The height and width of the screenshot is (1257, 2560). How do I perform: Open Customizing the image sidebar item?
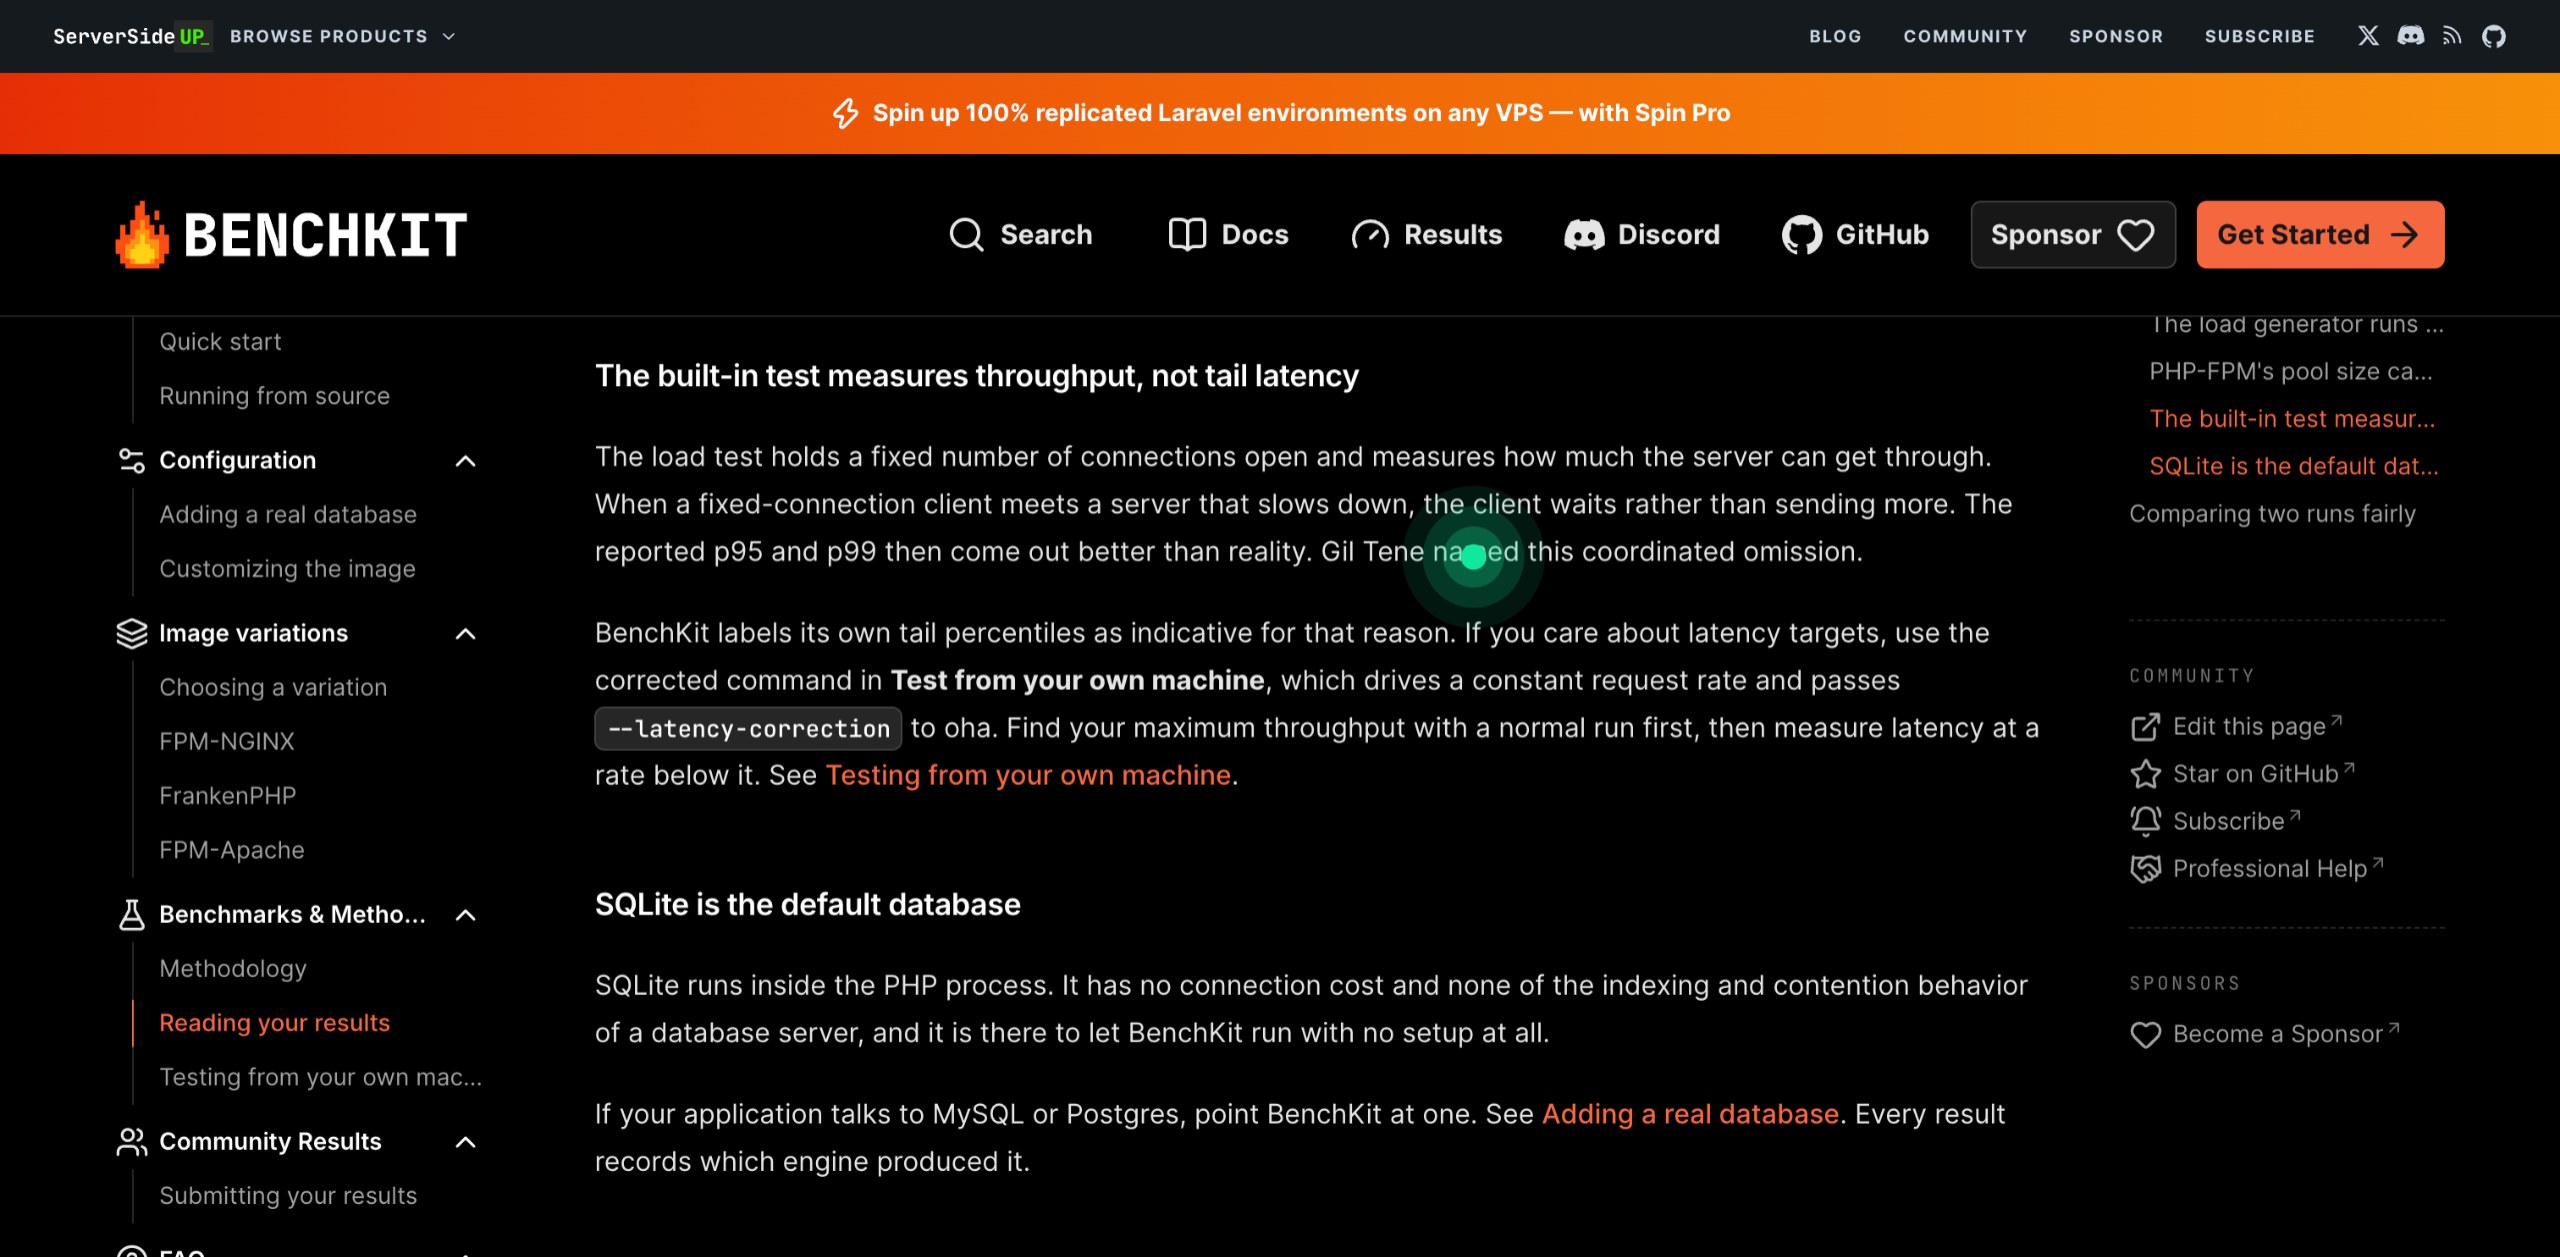click(x=287, y=569)
